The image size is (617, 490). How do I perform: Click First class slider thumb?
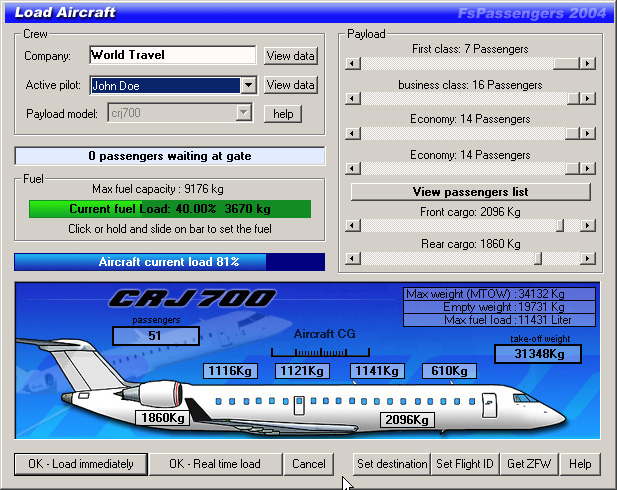(566, 63)
